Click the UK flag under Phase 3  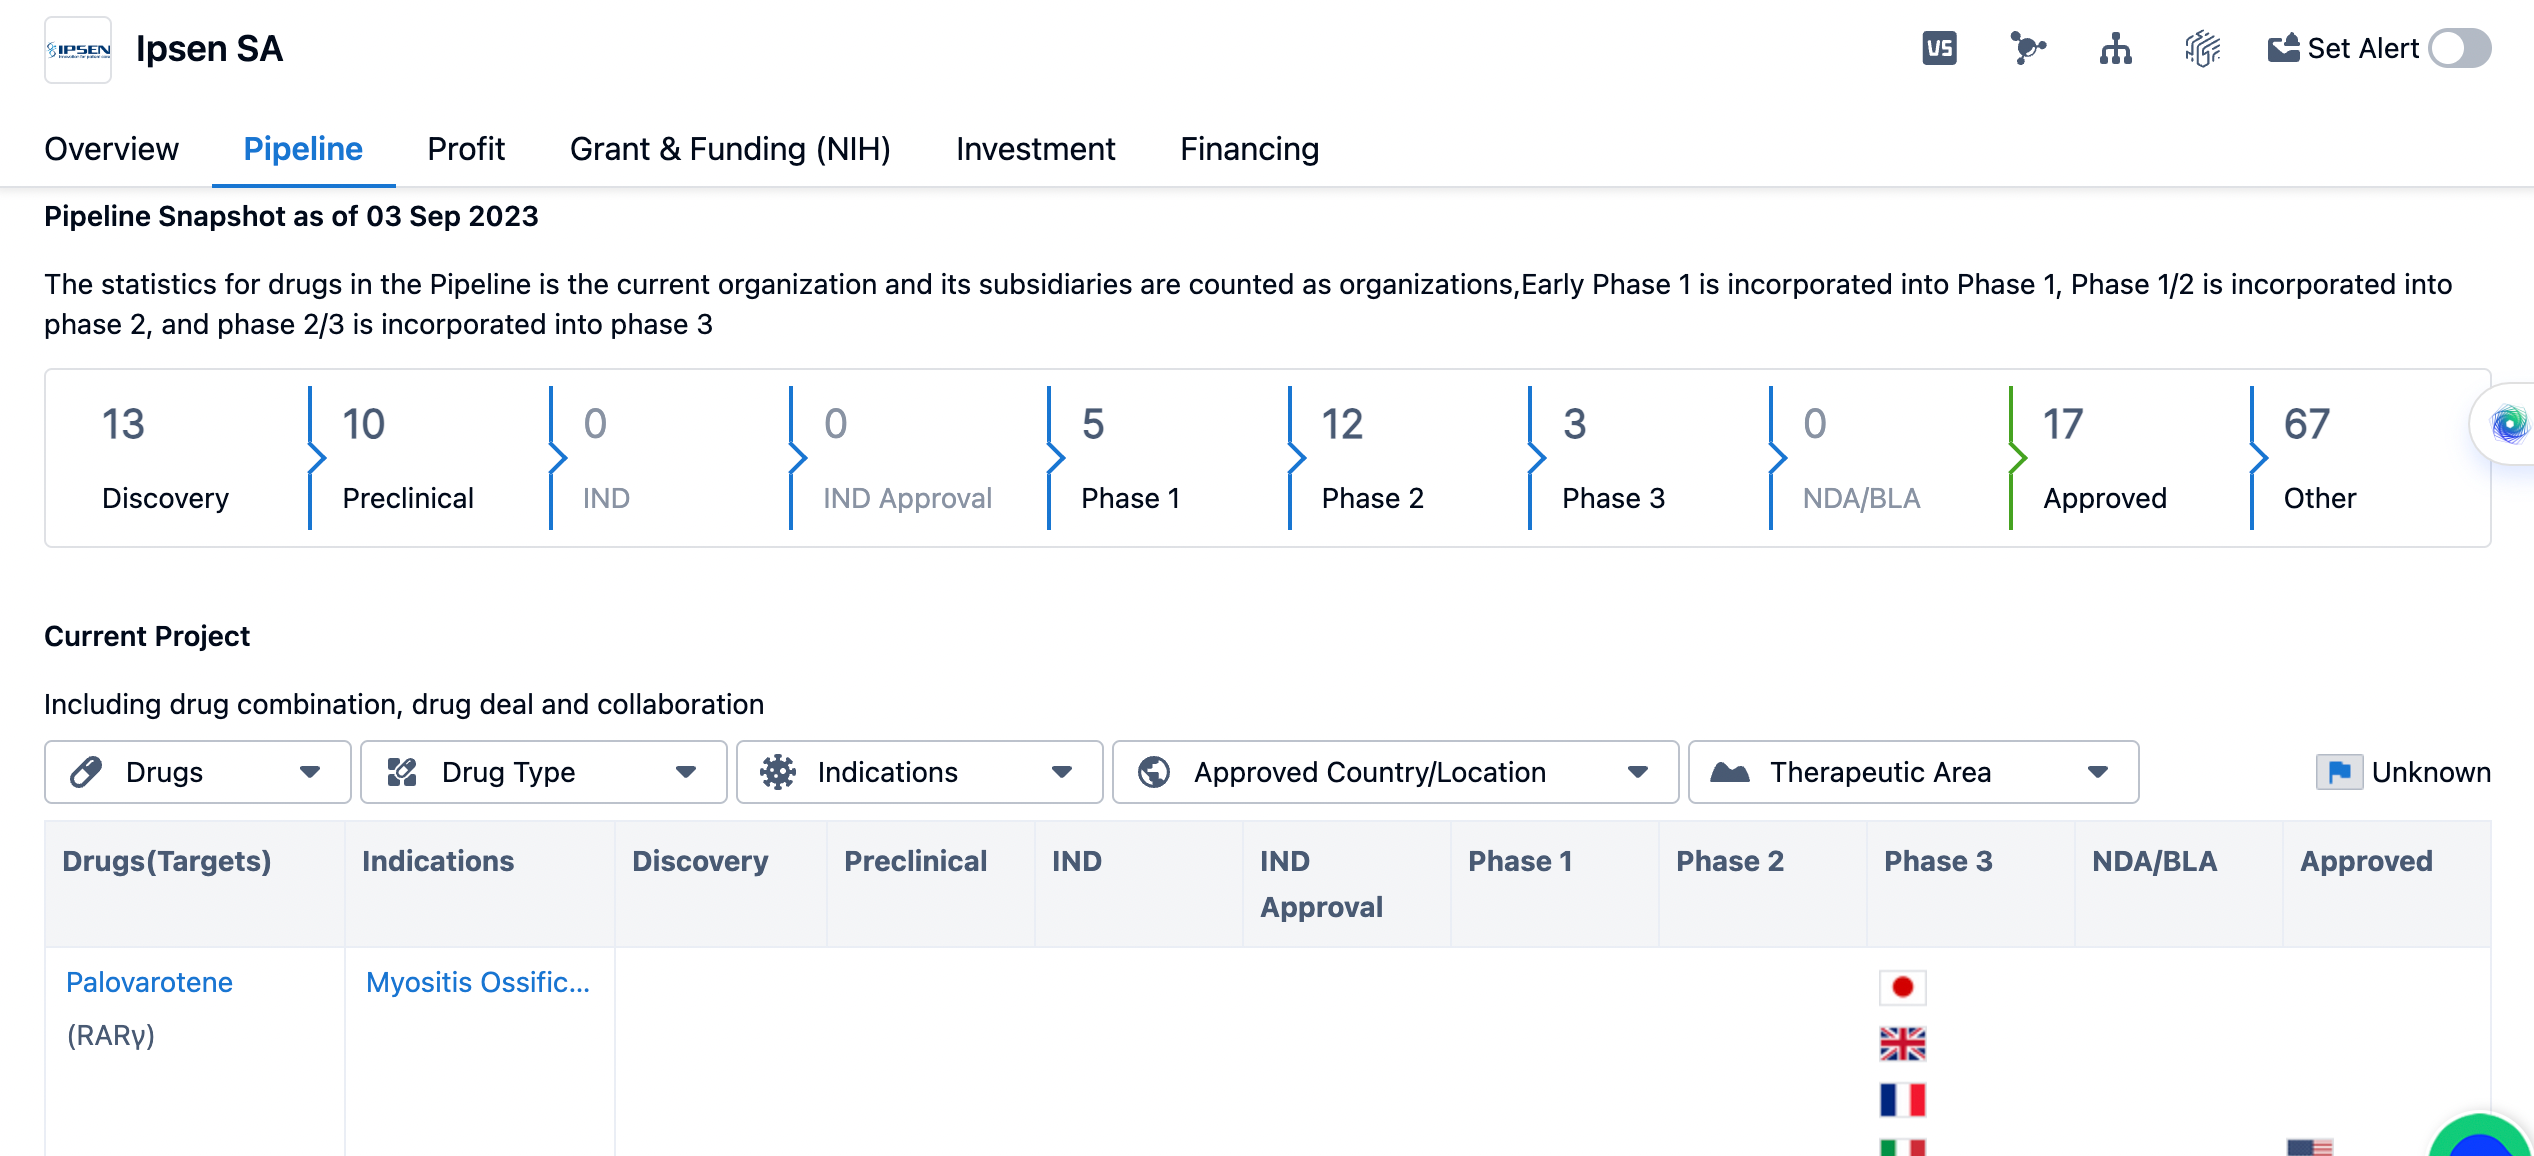1902,1043
